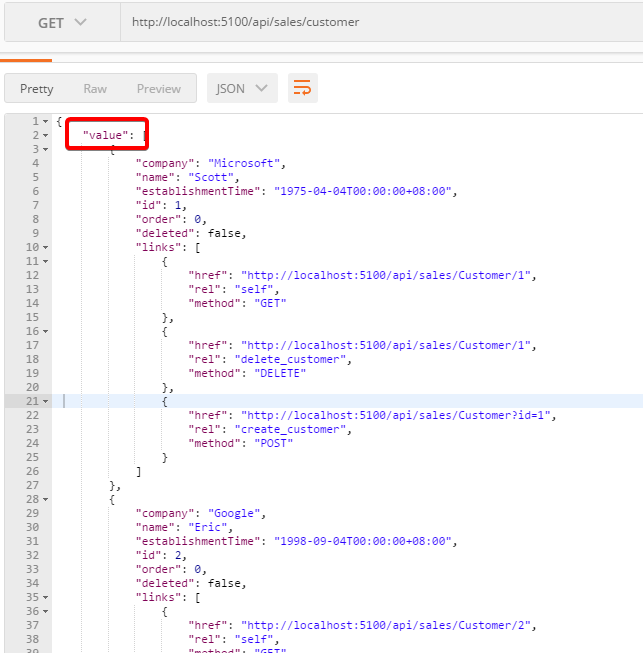Click line number 26 in gutter
The height and width of the screenshot is (653, 643).
[x=32, y=471]
